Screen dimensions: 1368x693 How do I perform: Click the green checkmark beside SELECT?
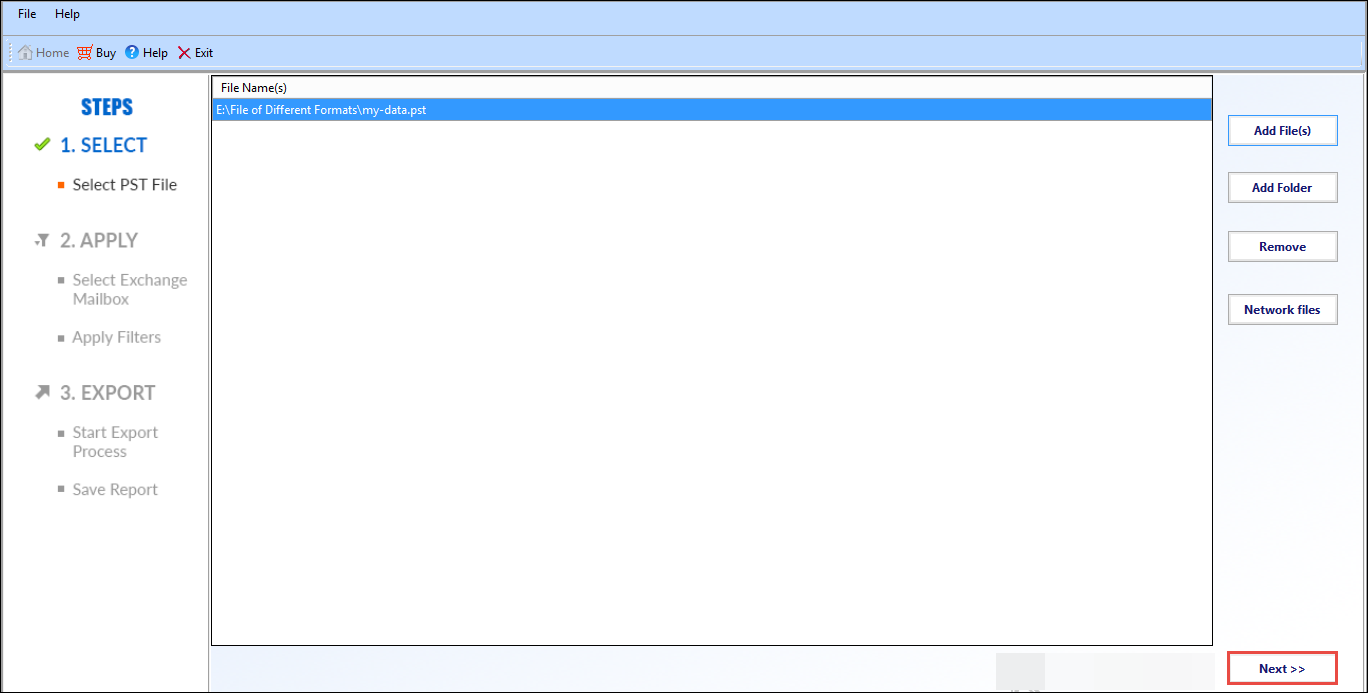[x=41, y=145]
